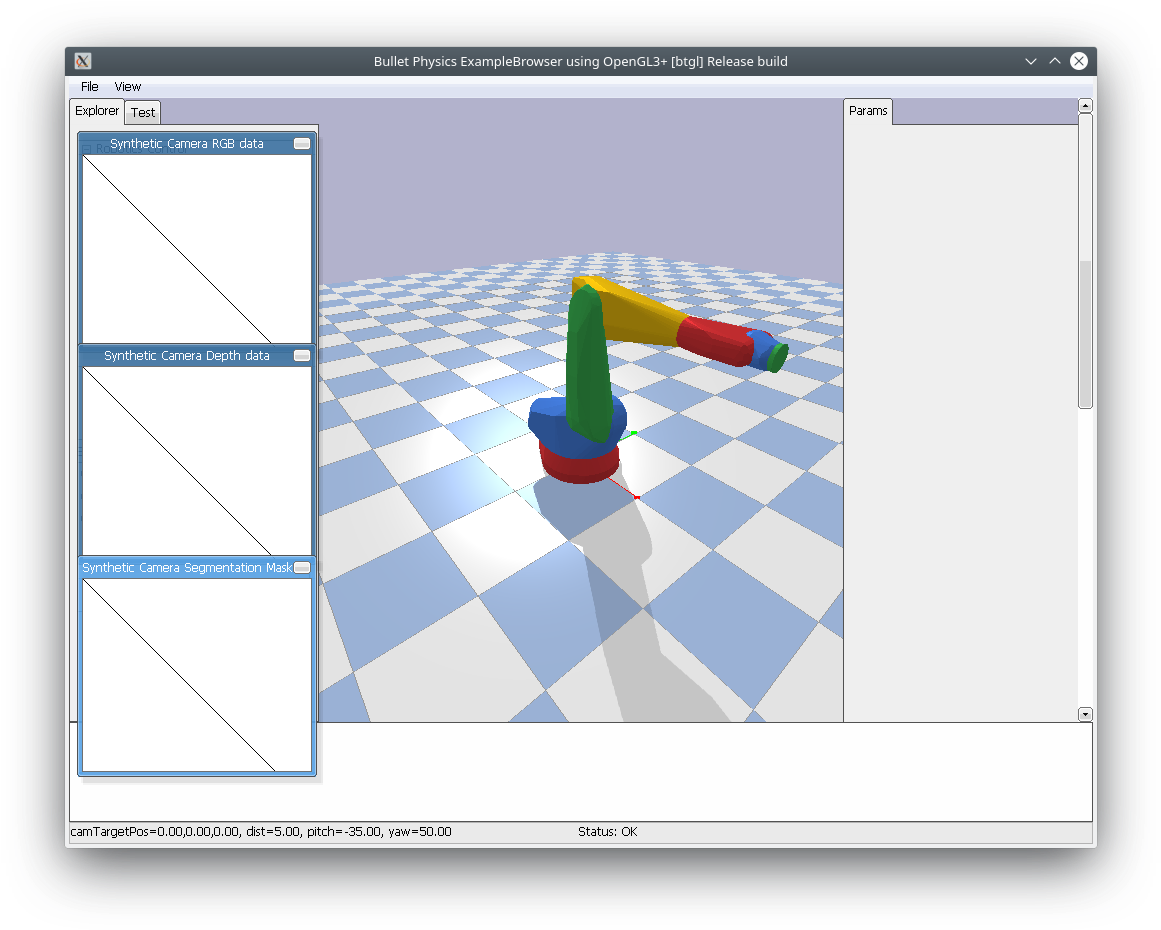The height and width of the screenshot is (930, 1161).
Task: Minimize the Bullet Physics ExampleBrowser window
Action: (x=1031, y=61)
